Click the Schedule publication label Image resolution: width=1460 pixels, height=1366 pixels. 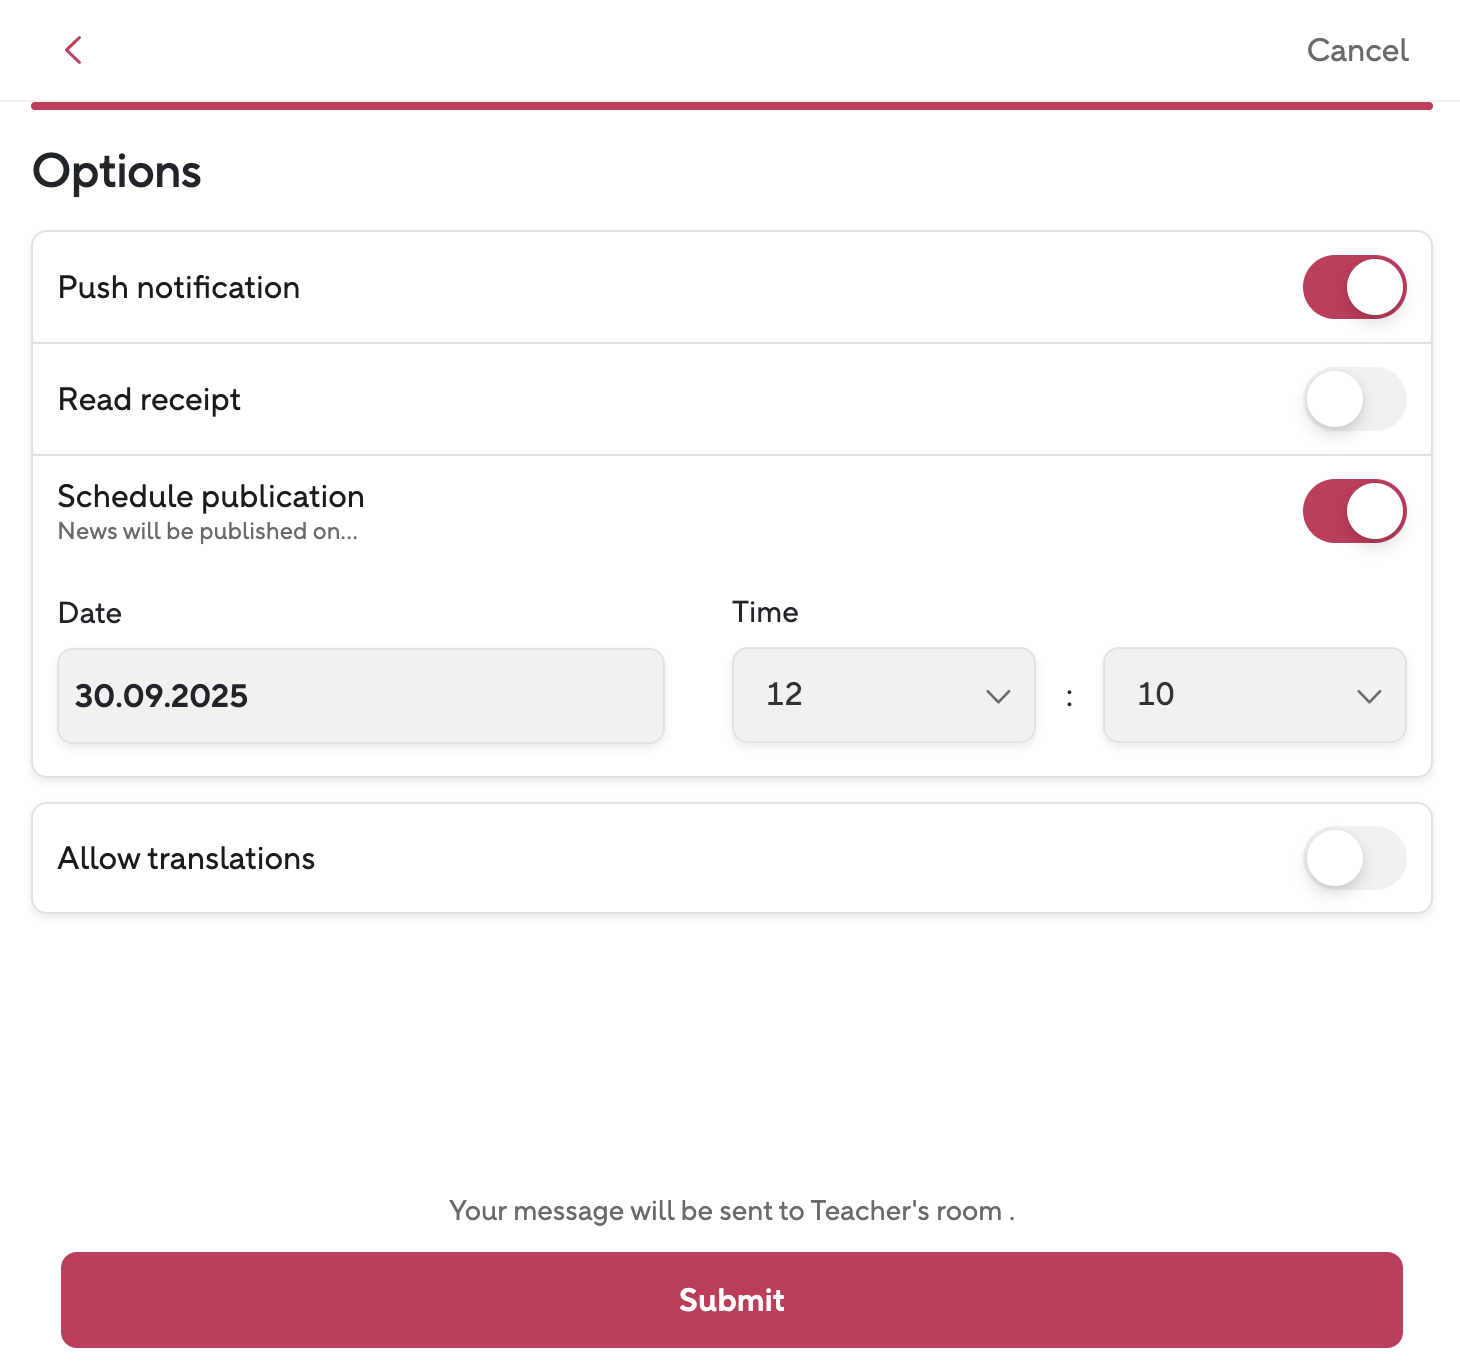211,497
